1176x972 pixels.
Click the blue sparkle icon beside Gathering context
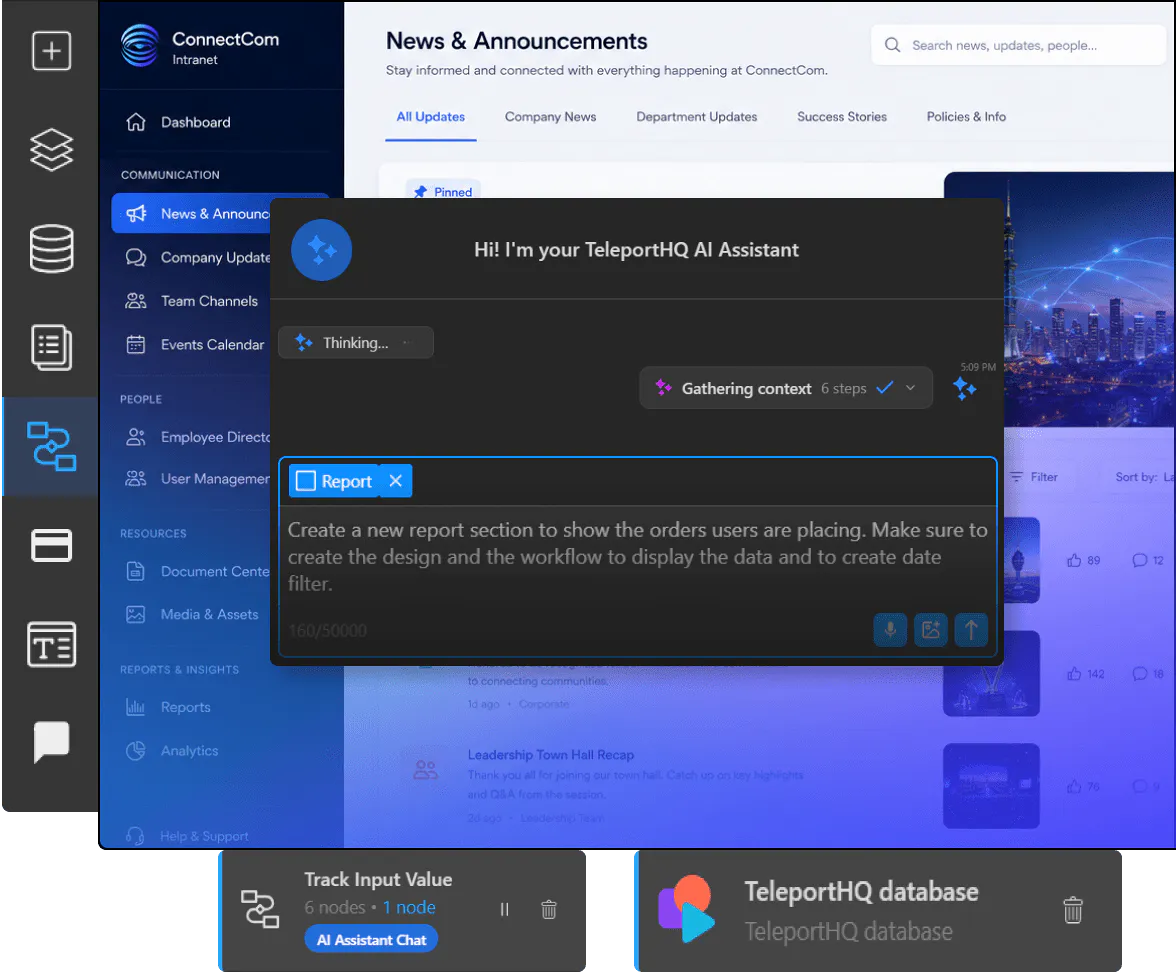pyautogui.click(x=964, y=388)
